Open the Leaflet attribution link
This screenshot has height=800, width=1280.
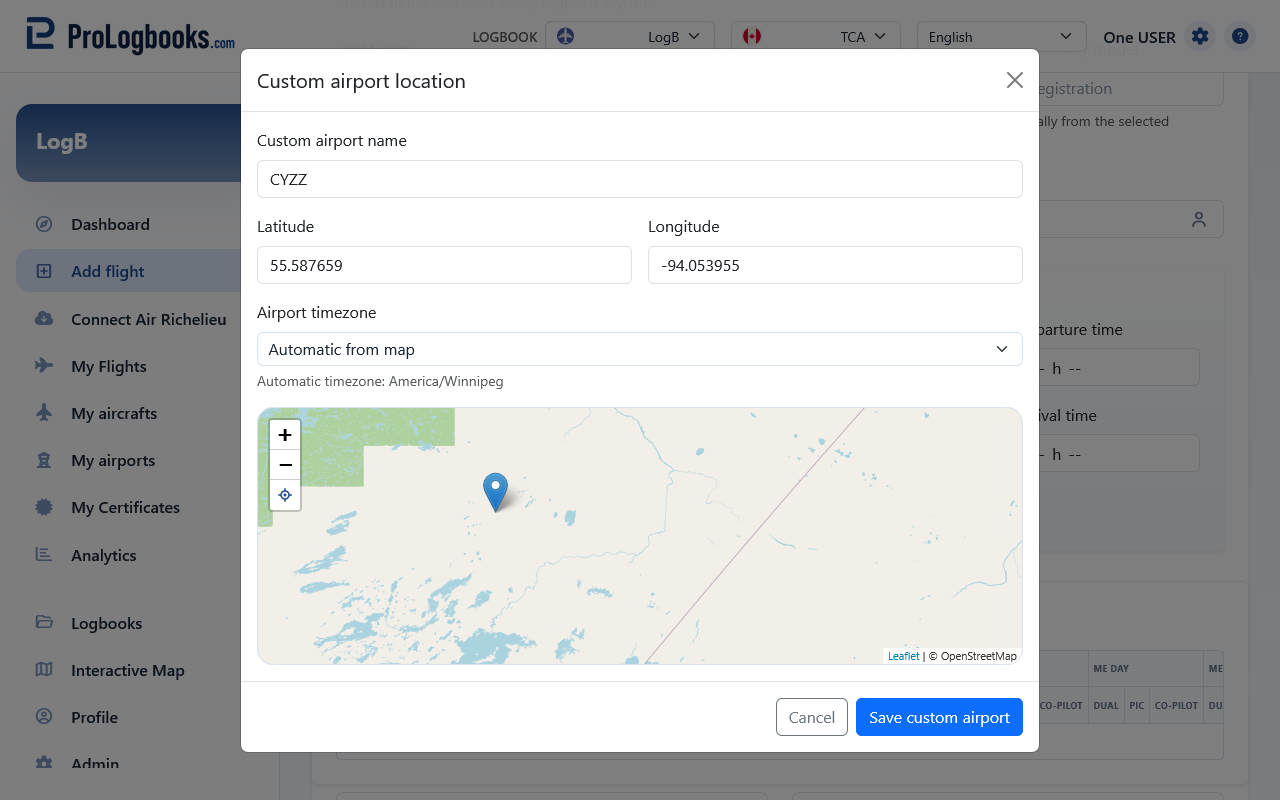pyautogui.click(x=904, y=656)
